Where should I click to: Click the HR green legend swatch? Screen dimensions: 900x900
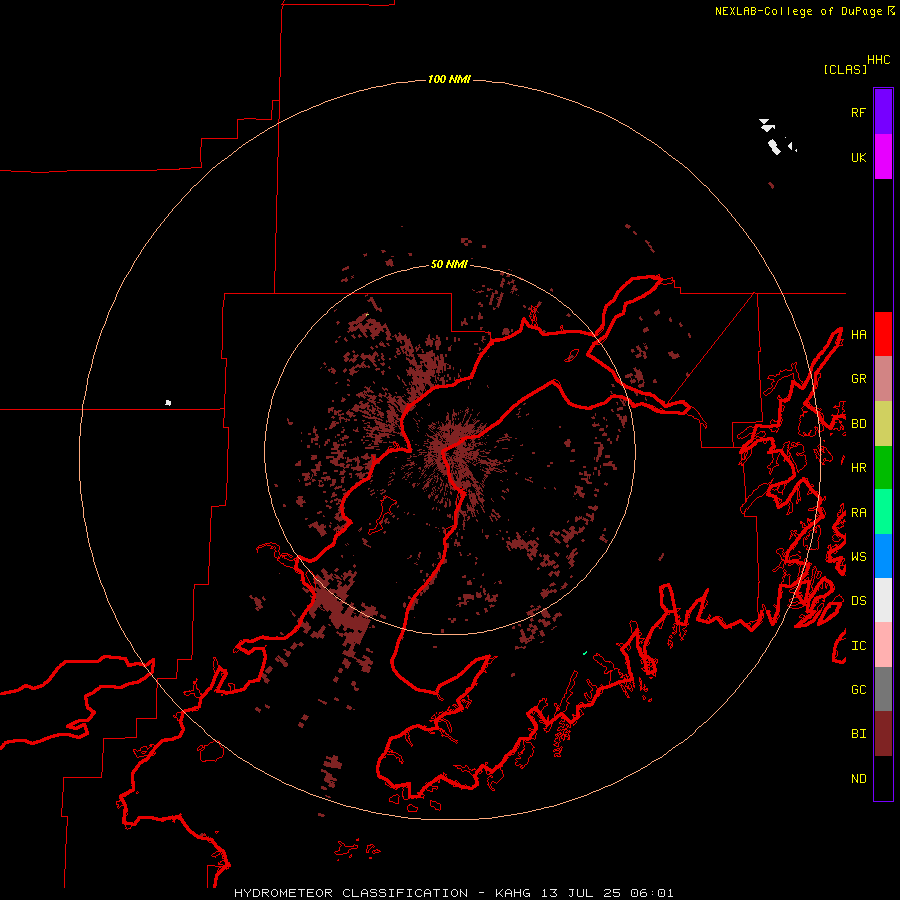(883, 468)
